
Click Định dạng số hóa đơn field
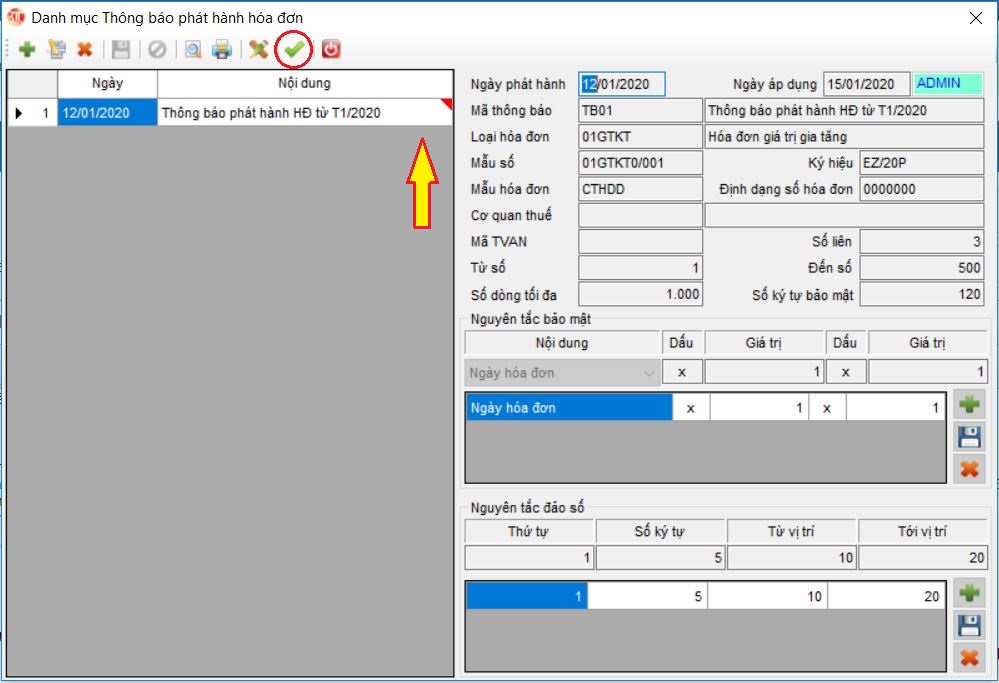[x=921, y=189]
